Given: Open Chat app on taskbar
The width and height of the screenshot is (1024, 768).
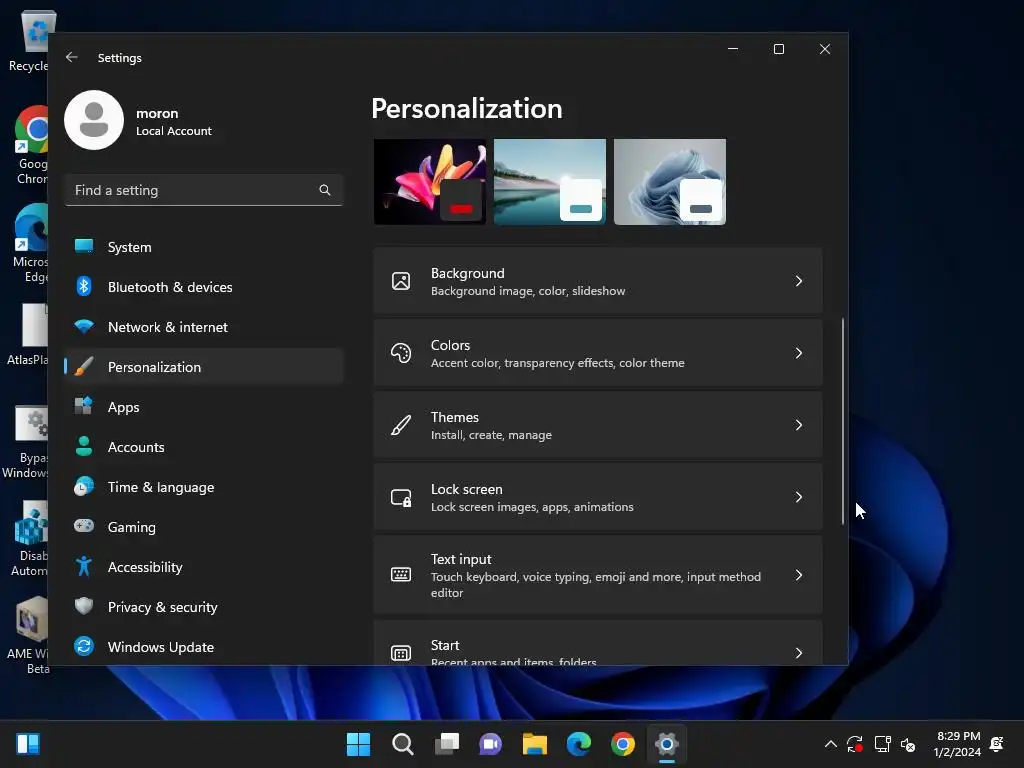Looking at the screenshot, I should click(490, 744).
